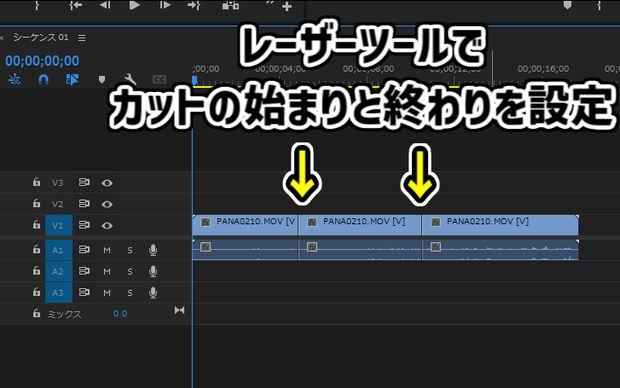This screenshot has height=388, width=620.
Task: Click the blue playhead on the time ruler
Action: coord(195,81)
